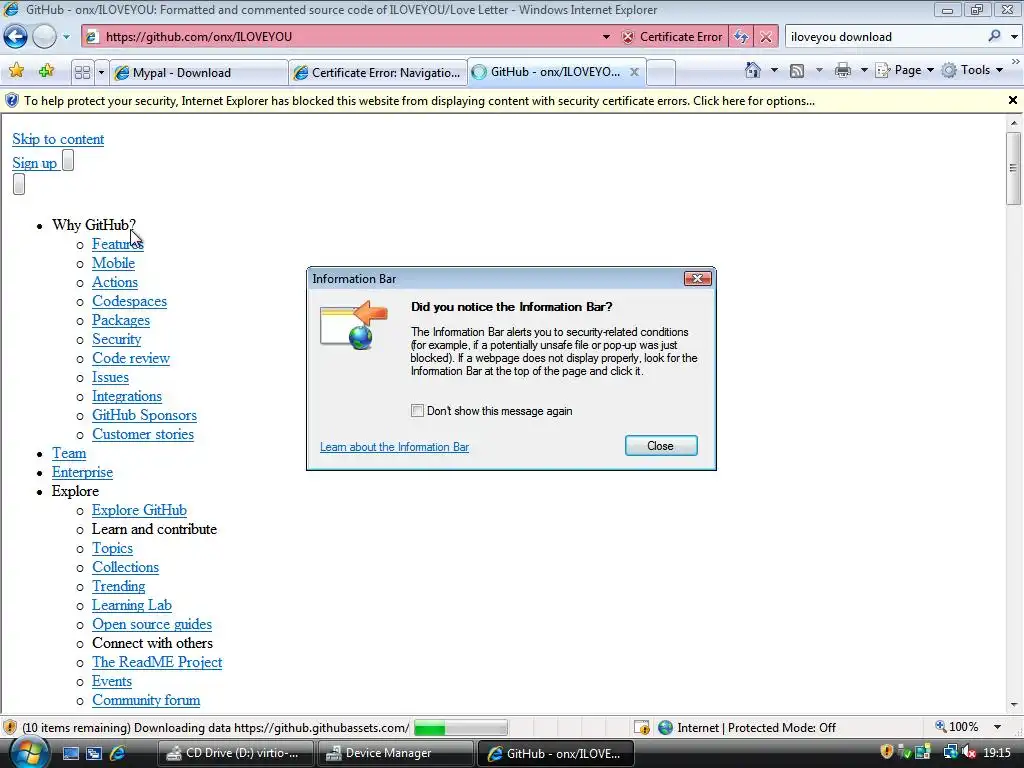
Task: Open the Page menu
Action: point(904,70)
